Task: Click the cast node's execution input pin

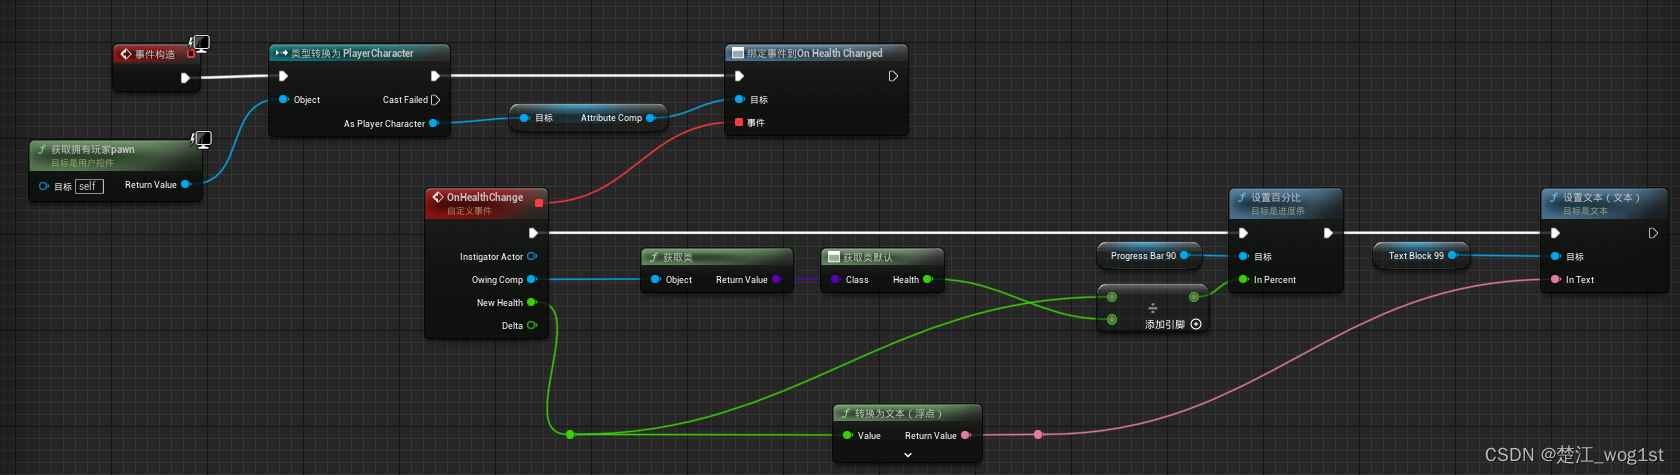Action: tap(283, 76)
